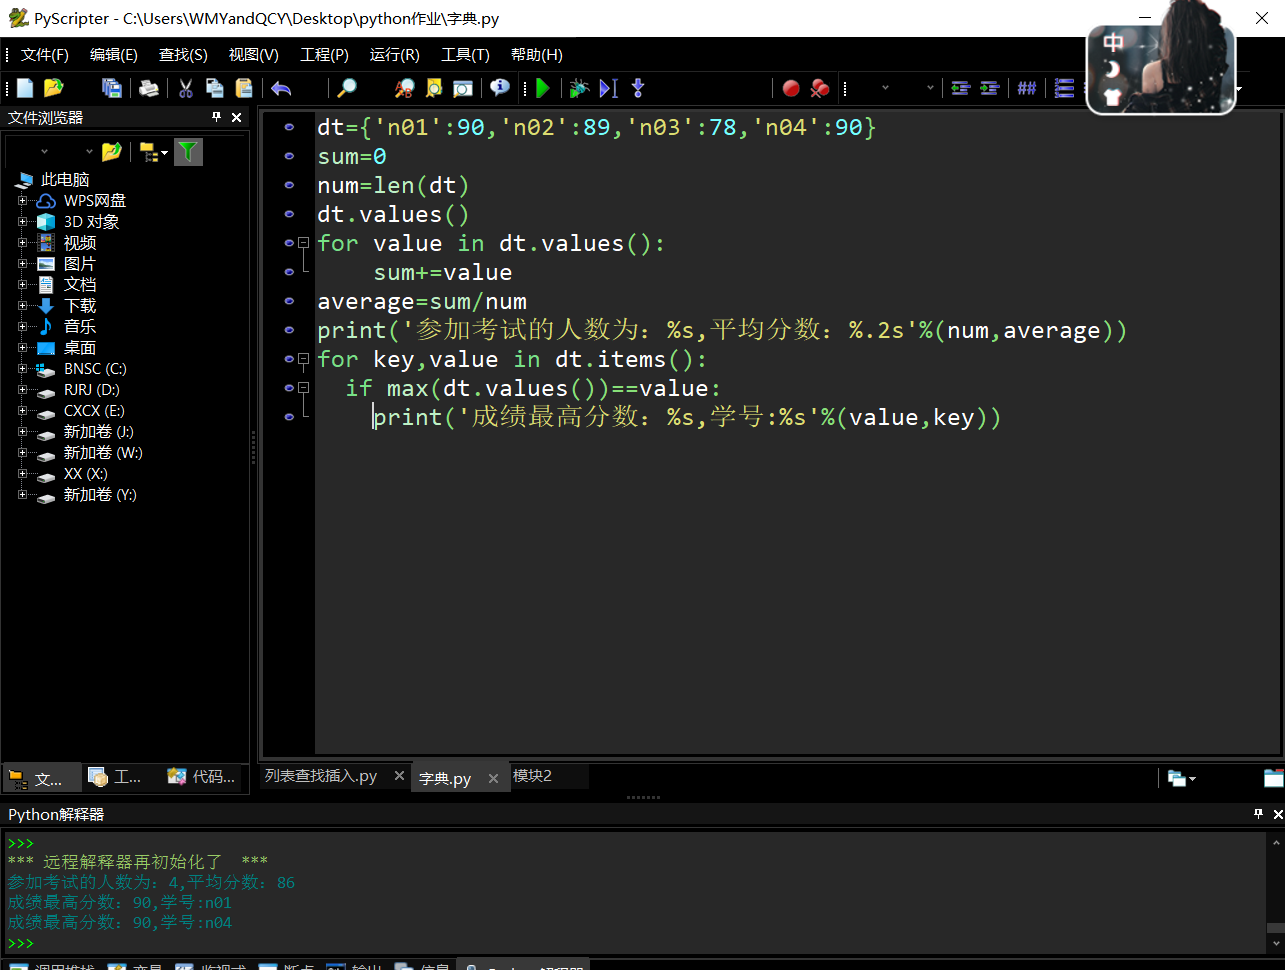Click the Replace (AB) icon
This screenshot has height=970, width=1285.
pos(404,88)
